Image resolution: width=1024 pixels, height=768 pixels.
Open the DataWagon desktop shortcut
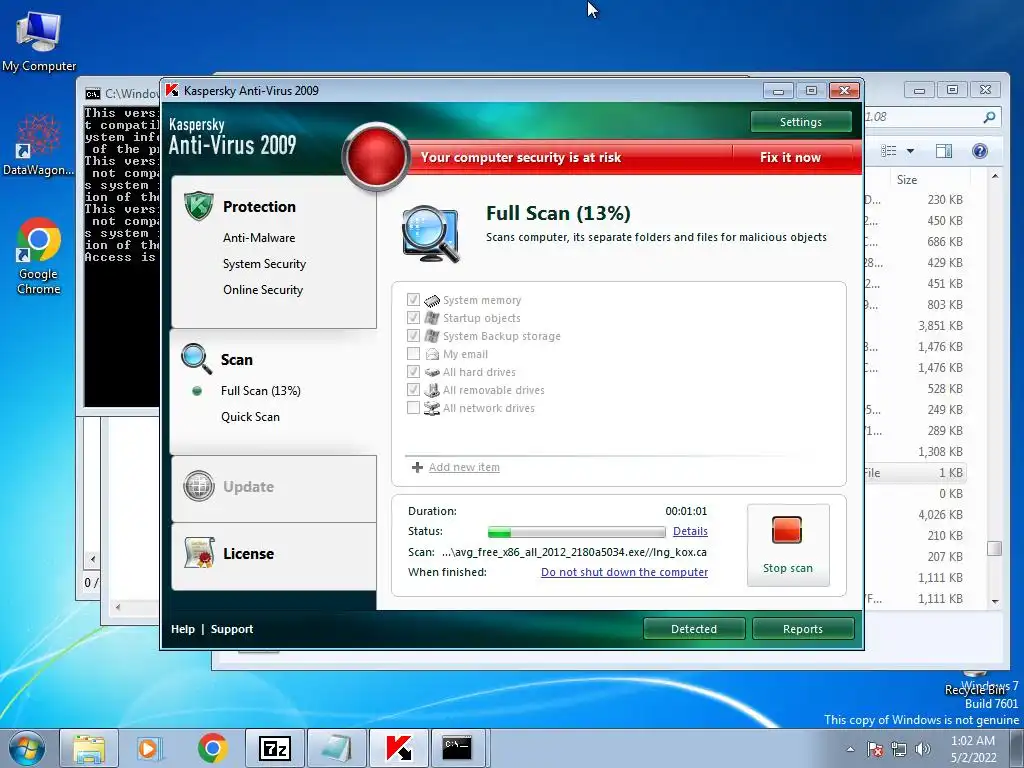tap(39, 145)
